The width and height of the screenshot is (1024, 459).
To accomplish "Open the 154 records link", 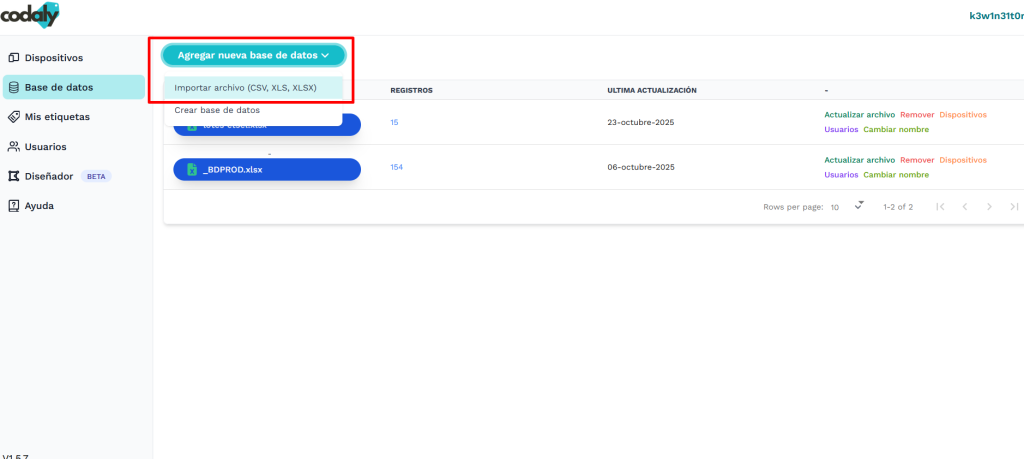I will (396, 167).
